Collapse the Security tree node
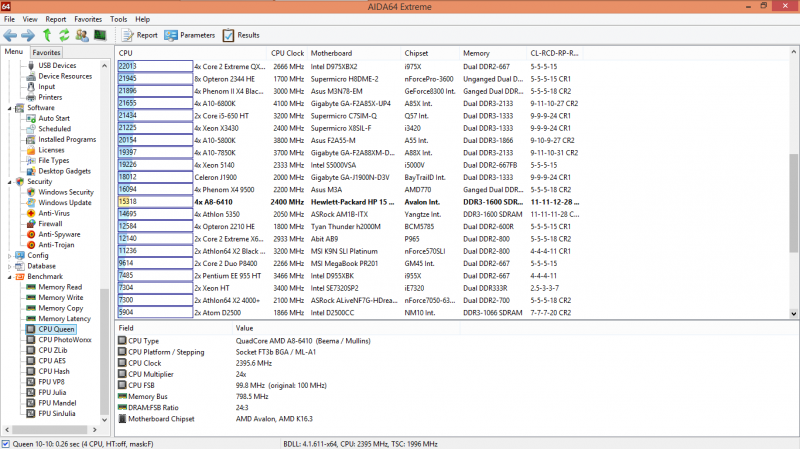The image size is (800, 449). pos(9,182)
